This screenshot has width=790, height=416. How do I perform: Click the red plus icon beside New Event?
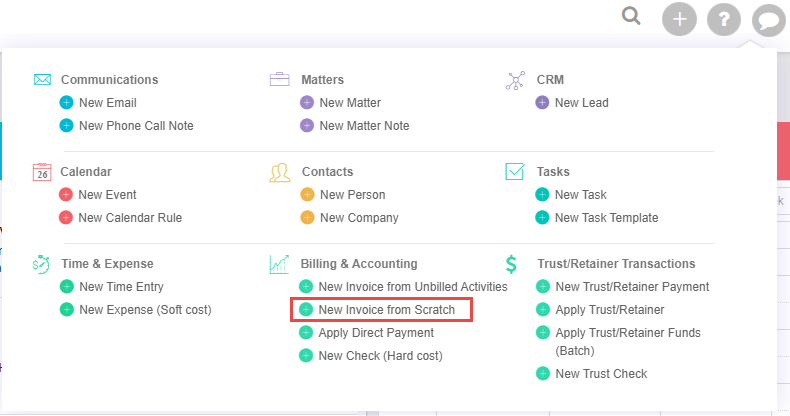pos(66,194)
